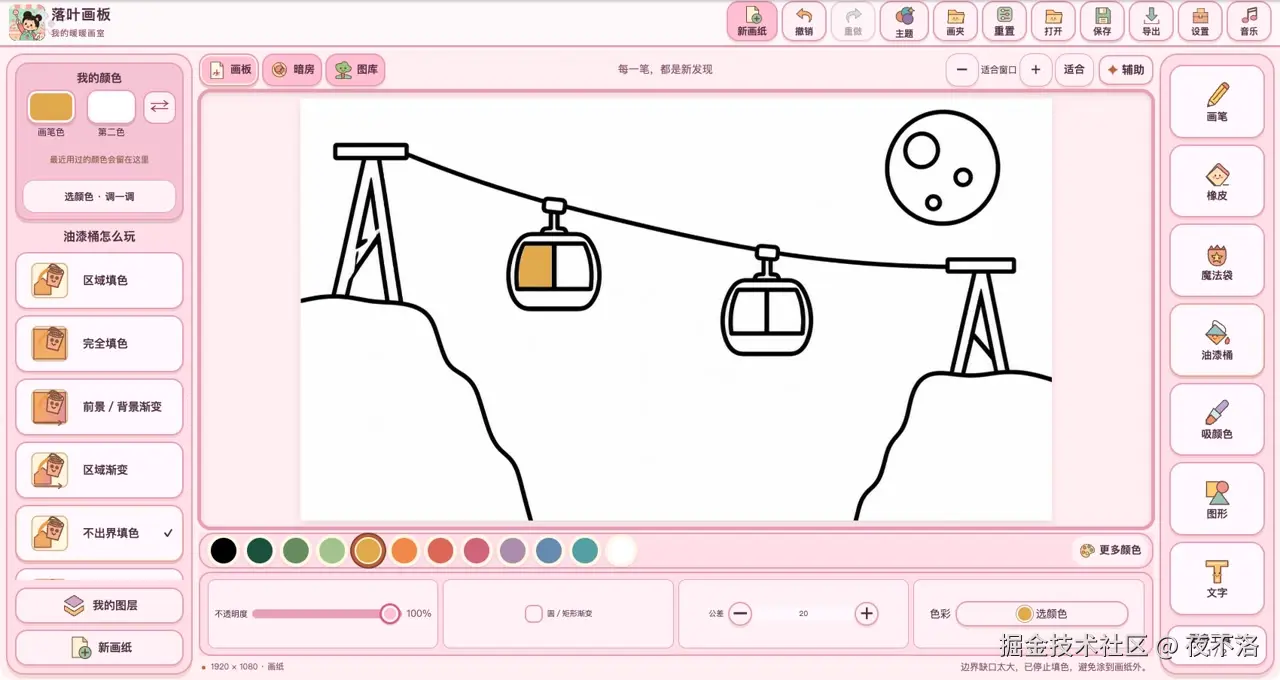The width and height of the screenshot is (1280, 680).
Task: Switch to the 暗房 tab
Action: (x=292, y=70)
